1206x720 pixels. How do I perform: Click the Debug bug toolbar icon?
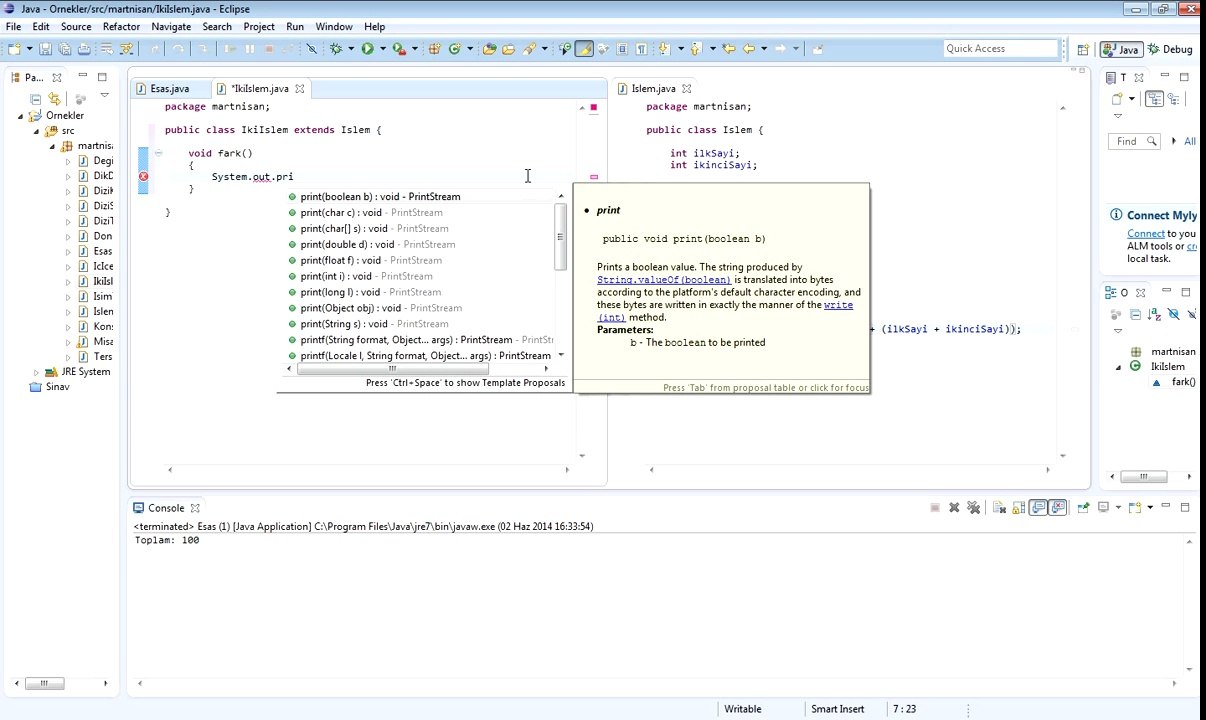click(x=336, y=49)
